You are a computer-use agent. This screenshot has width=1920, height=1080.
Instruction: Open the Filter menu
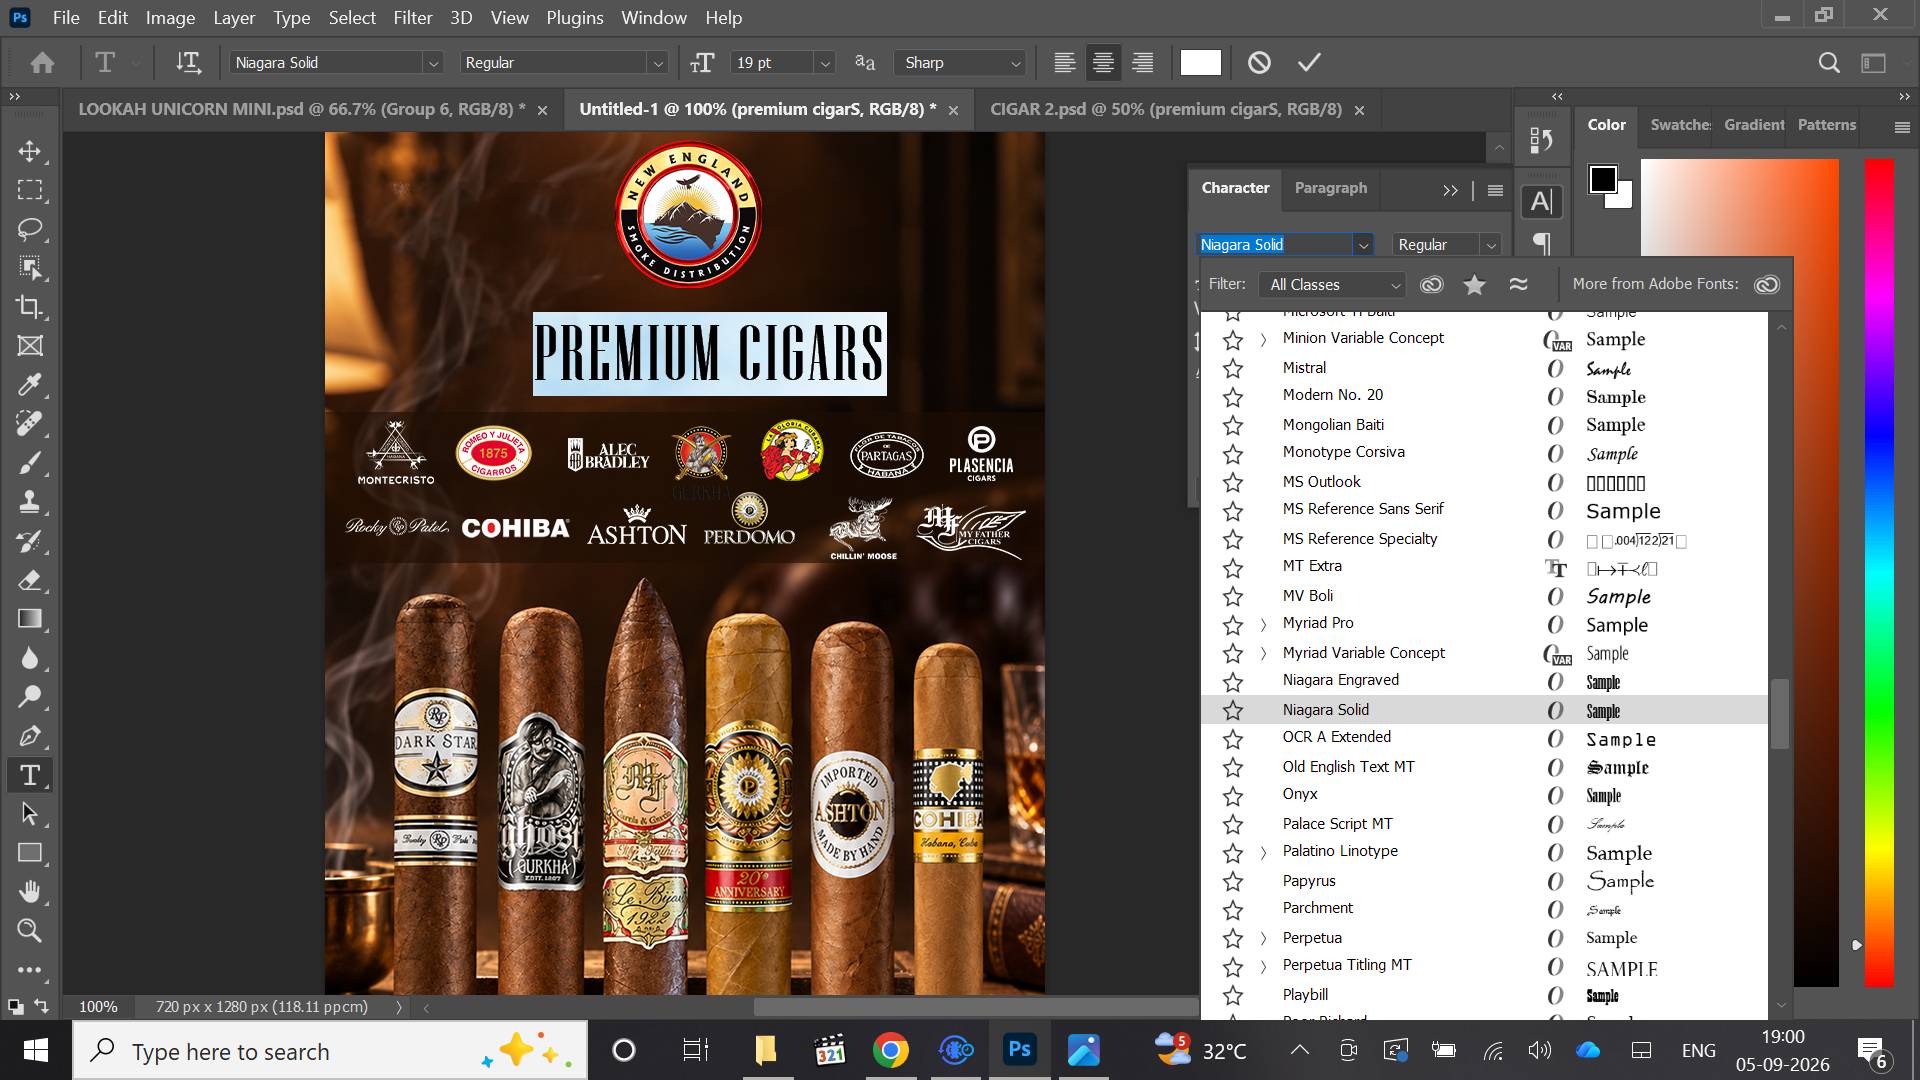412,18
